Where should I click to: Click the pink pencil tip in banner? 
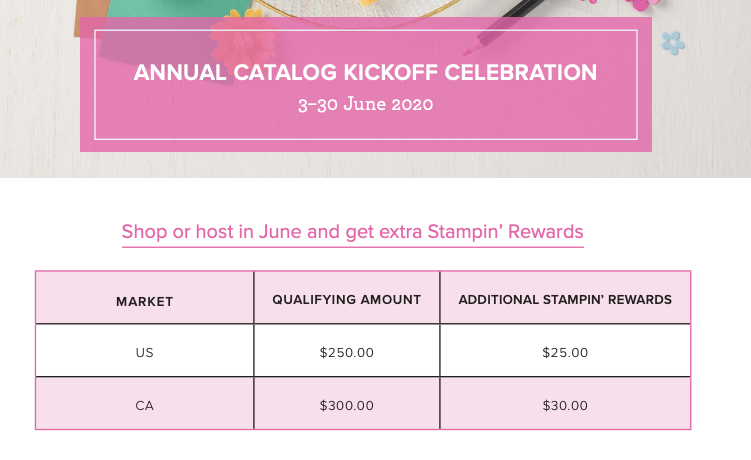coord(472,48)
